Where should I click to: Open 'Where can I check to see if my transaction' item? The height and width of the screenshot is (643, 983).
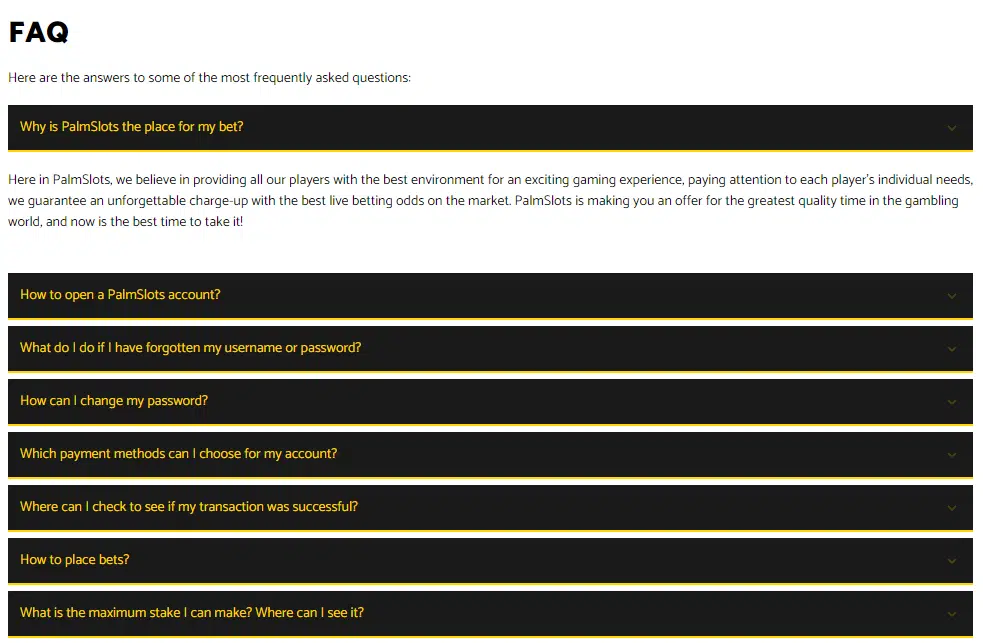(x=490, y=508)
